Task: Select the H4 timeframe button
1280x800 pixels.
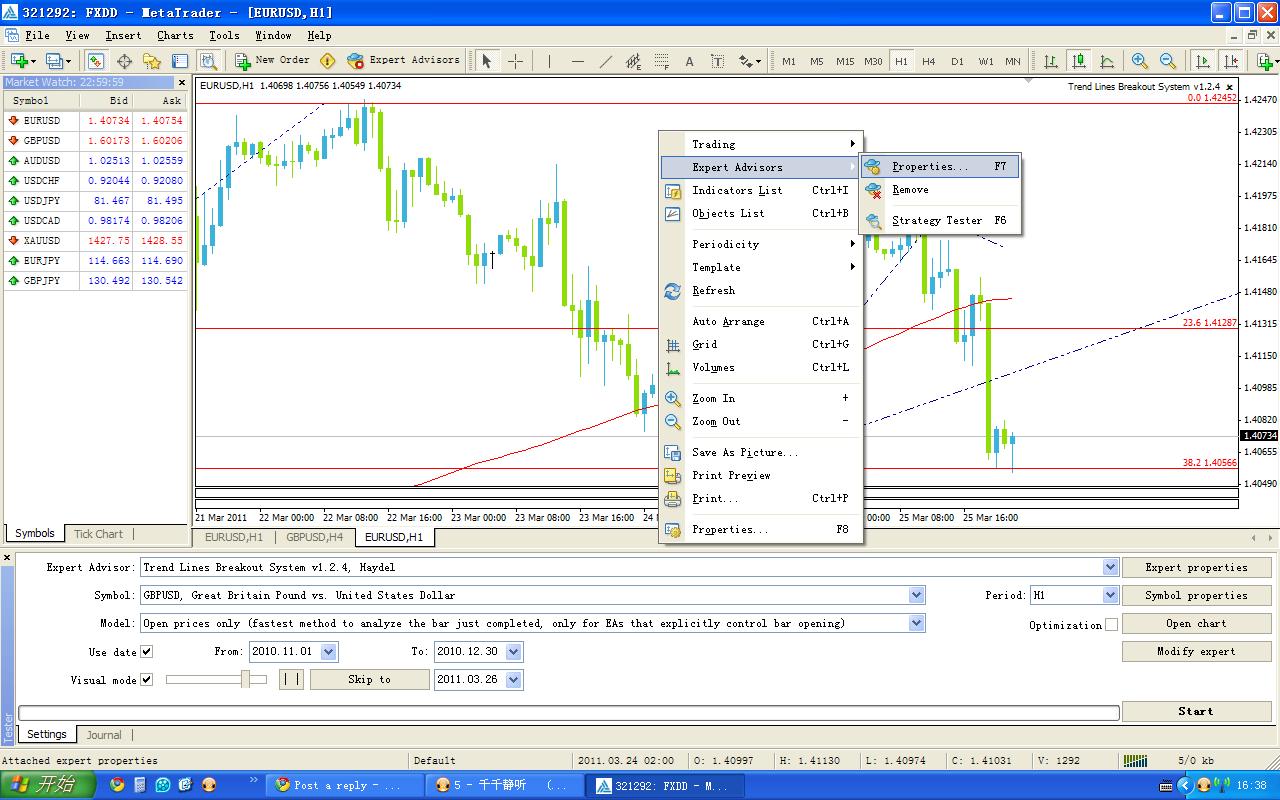Action: click(x=929, y=61)
